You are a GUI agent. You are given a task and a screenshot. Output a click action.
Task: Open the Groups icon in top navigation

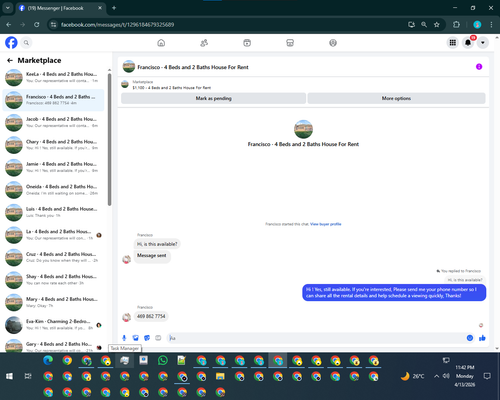pyautogui.click(x=333, y=43)
